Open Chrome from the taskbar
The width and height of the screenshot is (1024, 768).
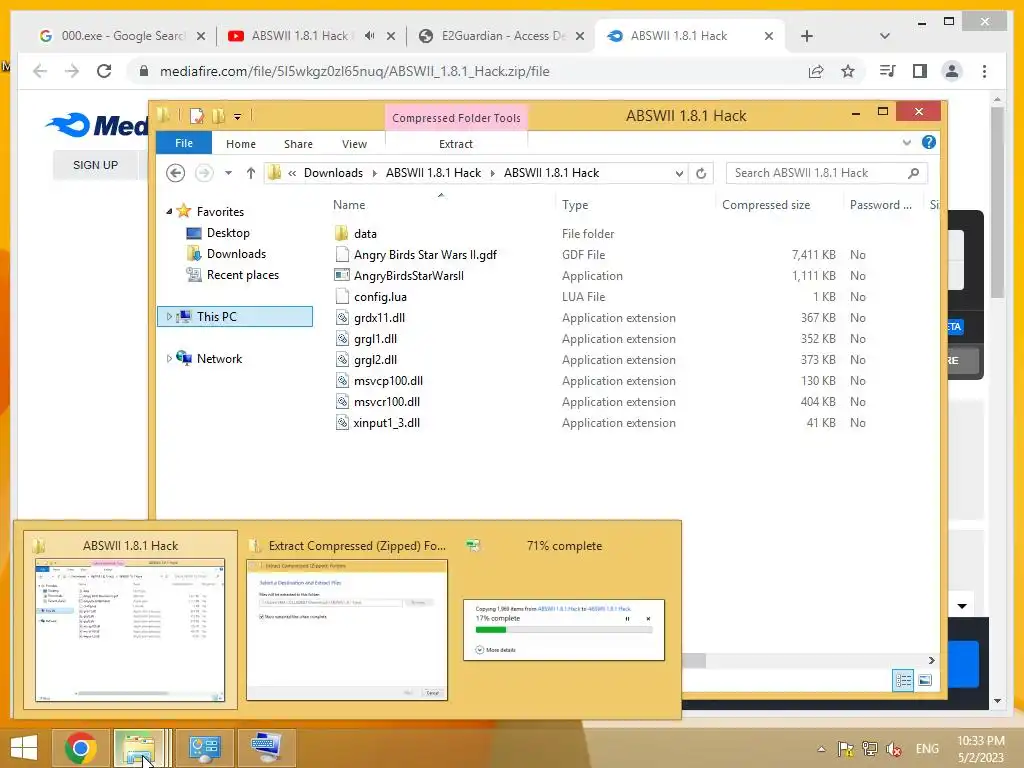tap(80, 748)
